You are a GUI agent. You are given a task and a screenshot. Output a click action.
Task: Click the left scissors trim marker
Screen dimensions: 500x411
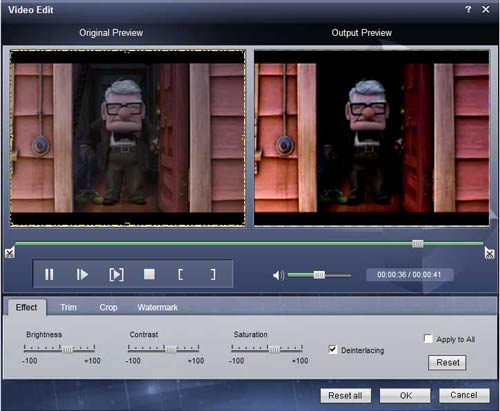click(x=10, y=253)
